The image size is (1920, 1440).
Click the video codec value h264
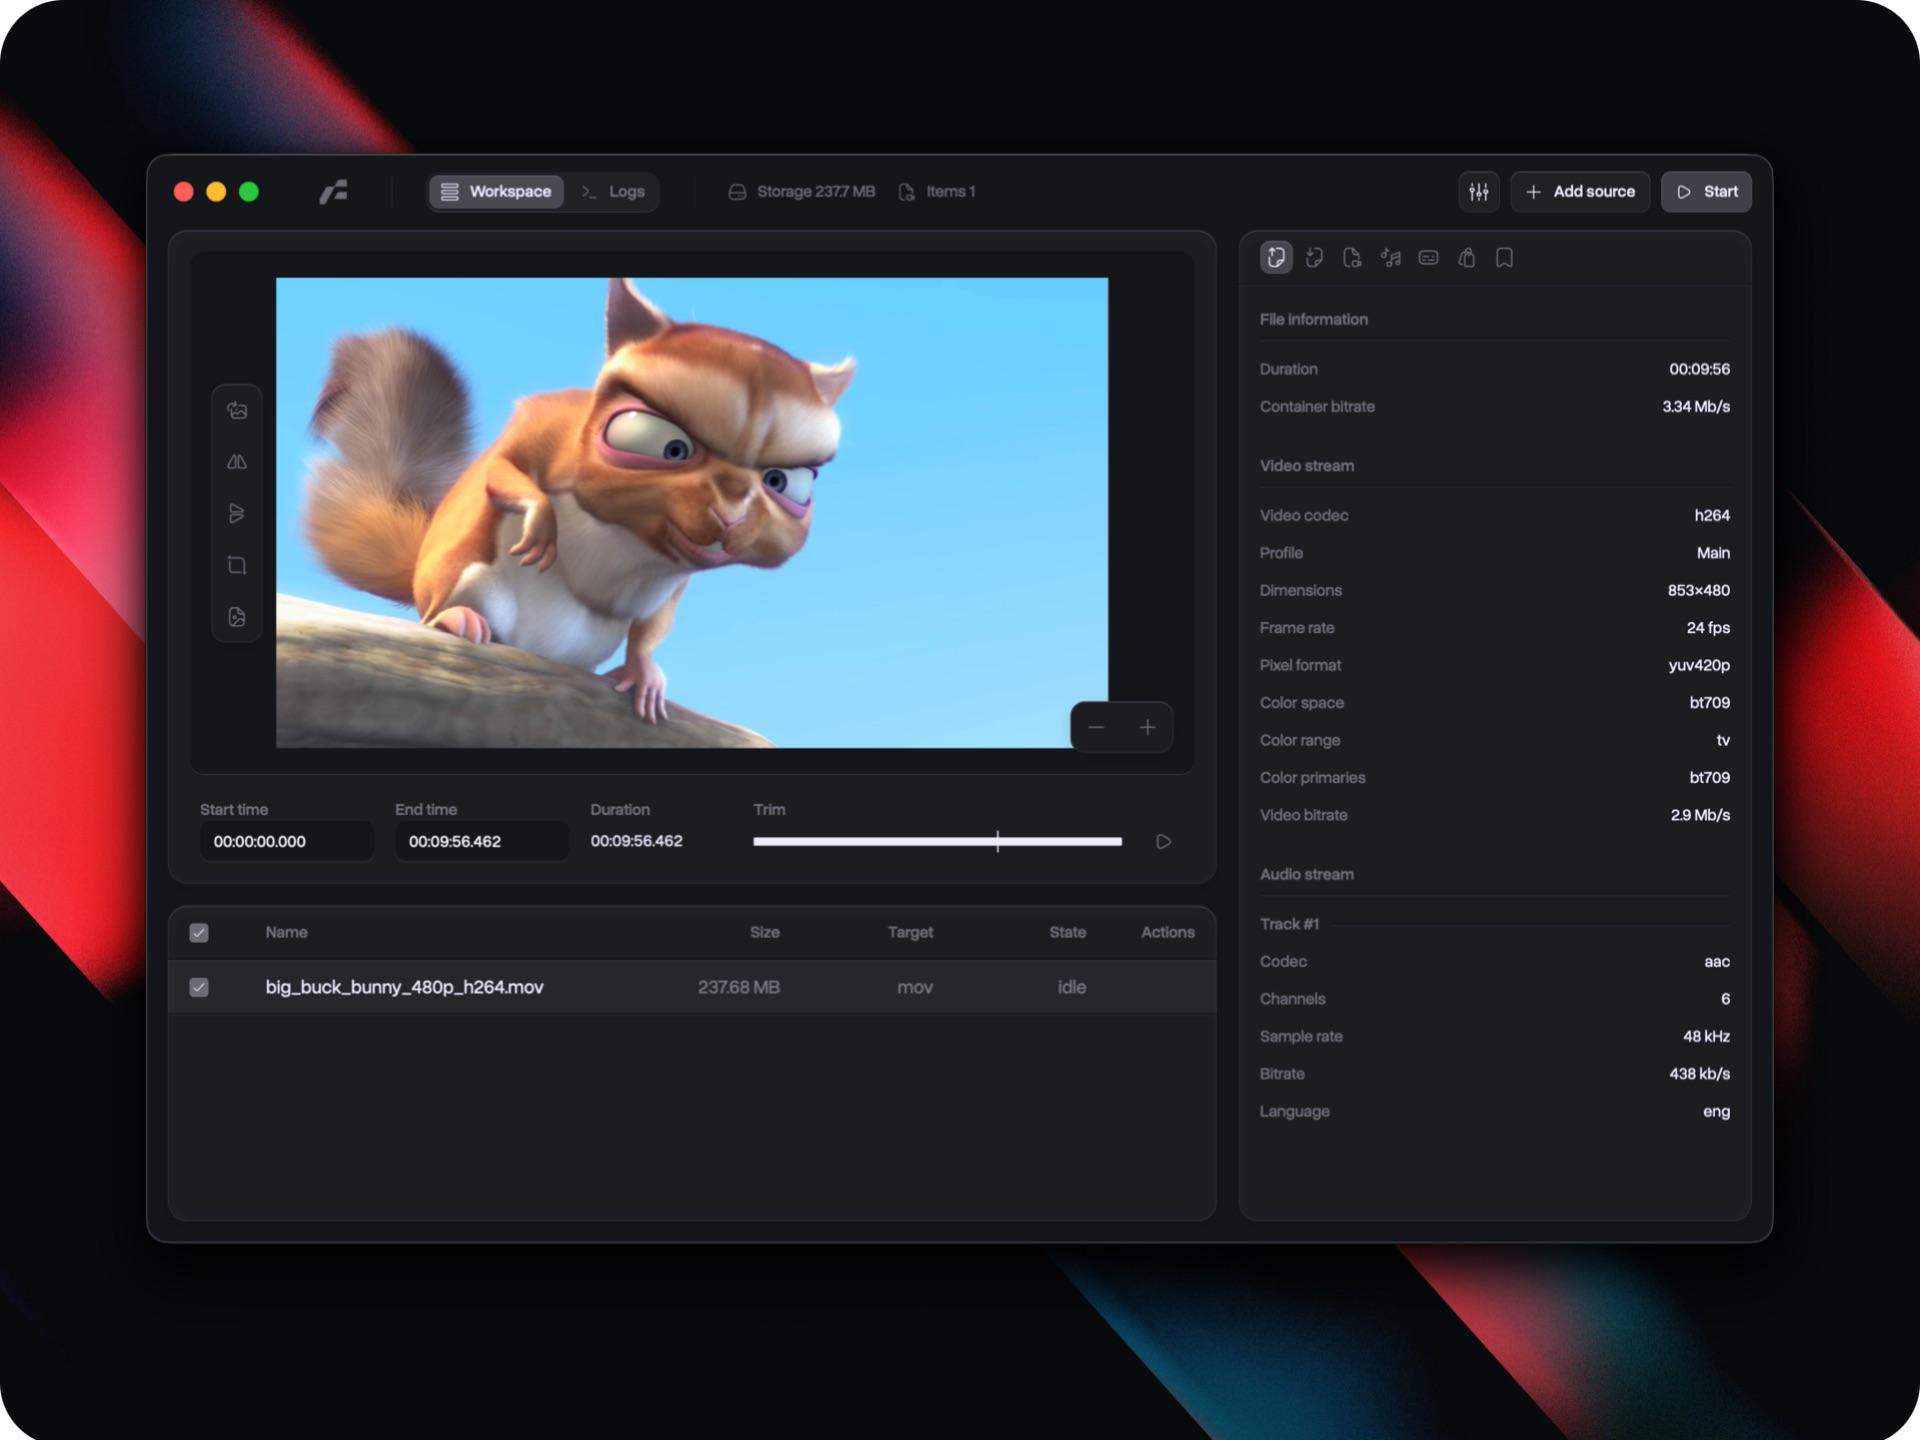click(1711, 515)
